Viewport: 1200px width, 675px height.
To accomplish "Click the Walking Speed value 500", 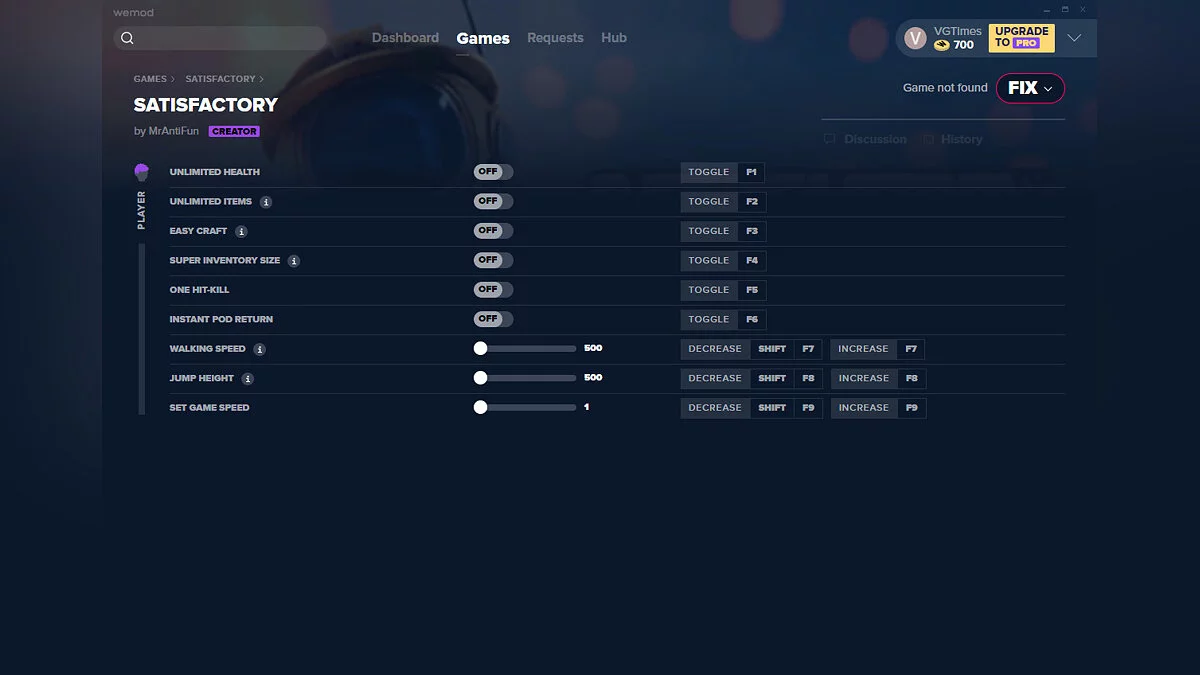I will click(x=593, y=348).
